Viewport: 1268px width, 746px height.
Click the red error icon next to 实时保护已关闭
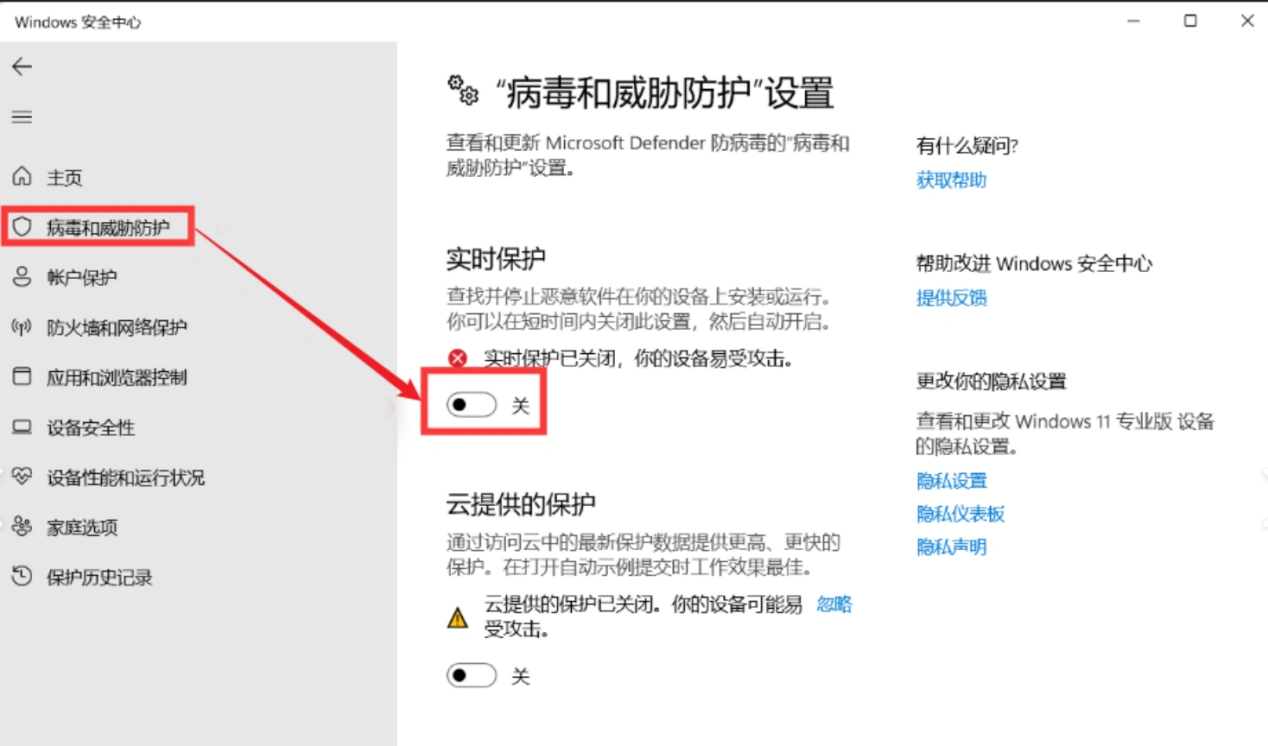click(457, 357)
